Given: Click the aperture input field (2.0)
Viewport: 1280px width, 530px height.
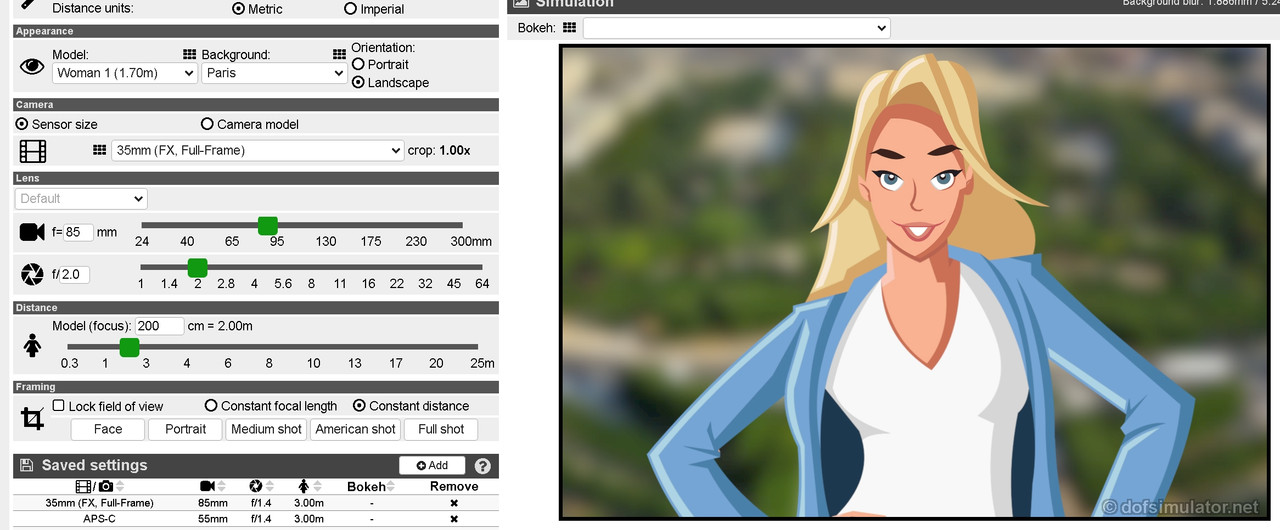Looking at the screenshot, I should [74, 274].
